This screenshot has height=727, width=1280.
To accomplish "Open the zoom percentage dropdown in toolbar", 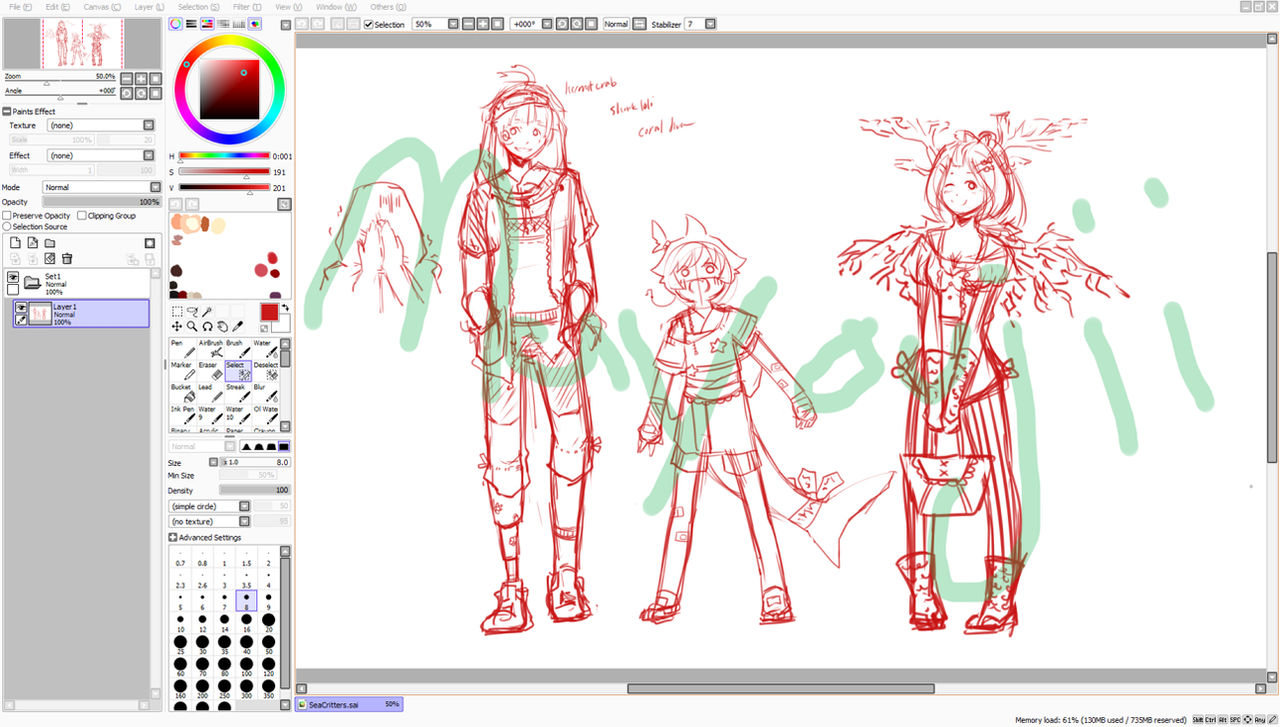I will click(453, 24).
